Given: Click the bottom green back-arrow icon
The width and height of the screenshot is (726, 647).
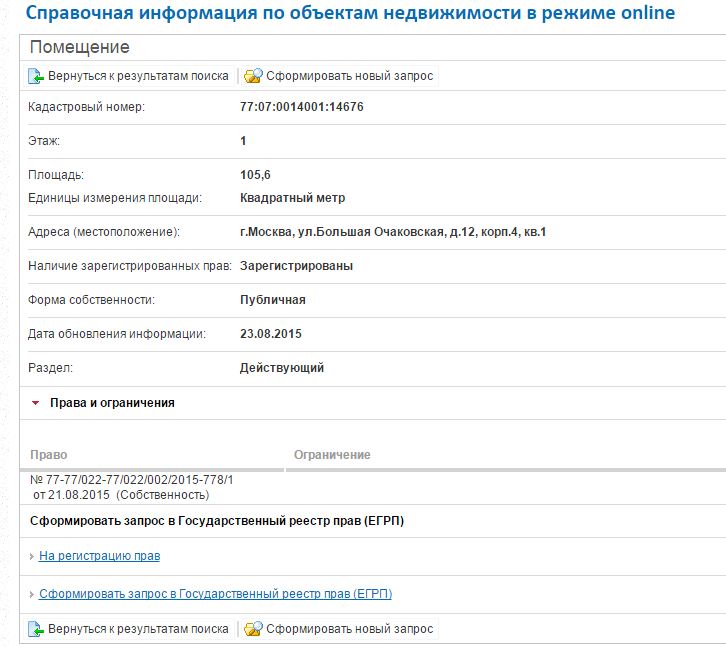Looking at the screenshot, I should point(36,629).
